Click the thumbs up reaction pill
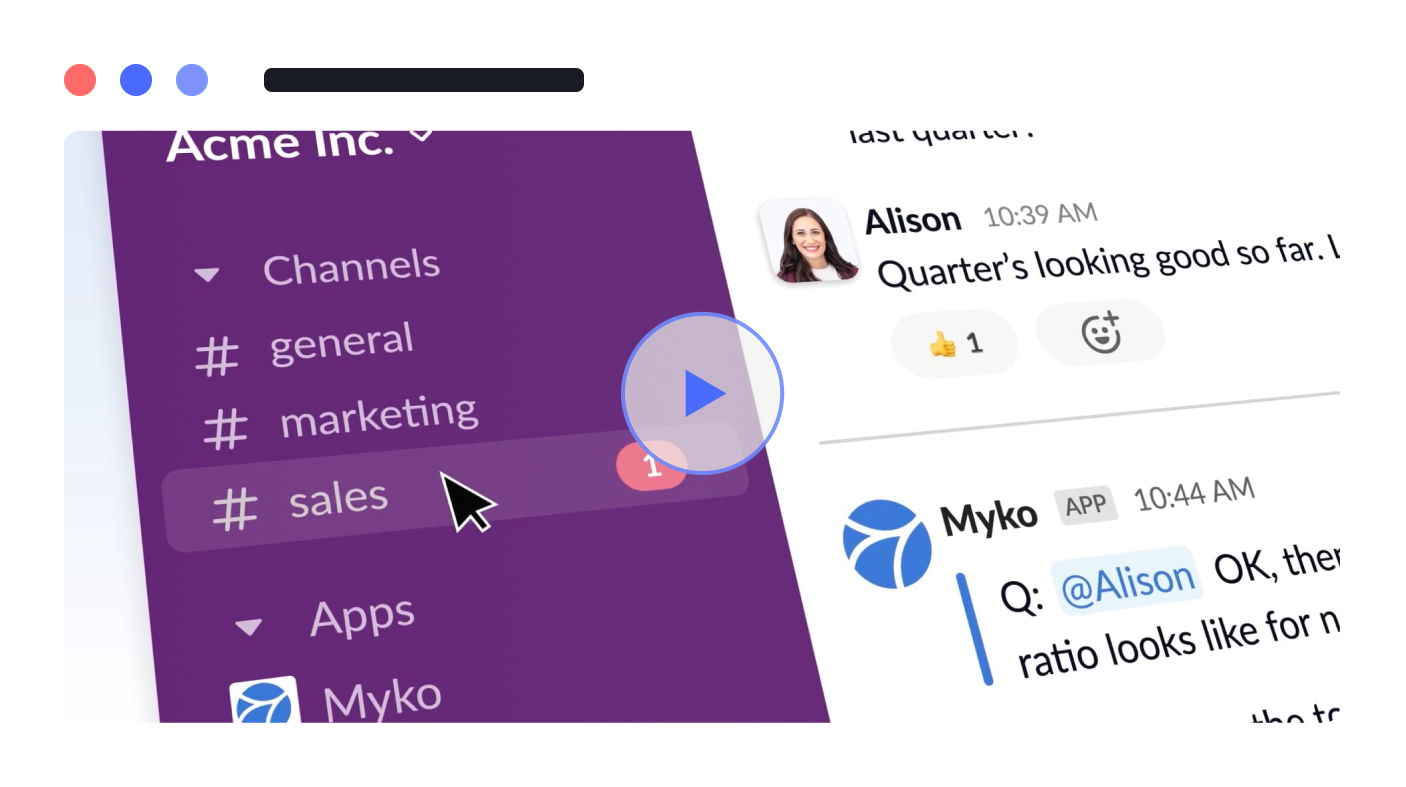The width and height of the screenshot is (1406, 787). coord(955,344)
